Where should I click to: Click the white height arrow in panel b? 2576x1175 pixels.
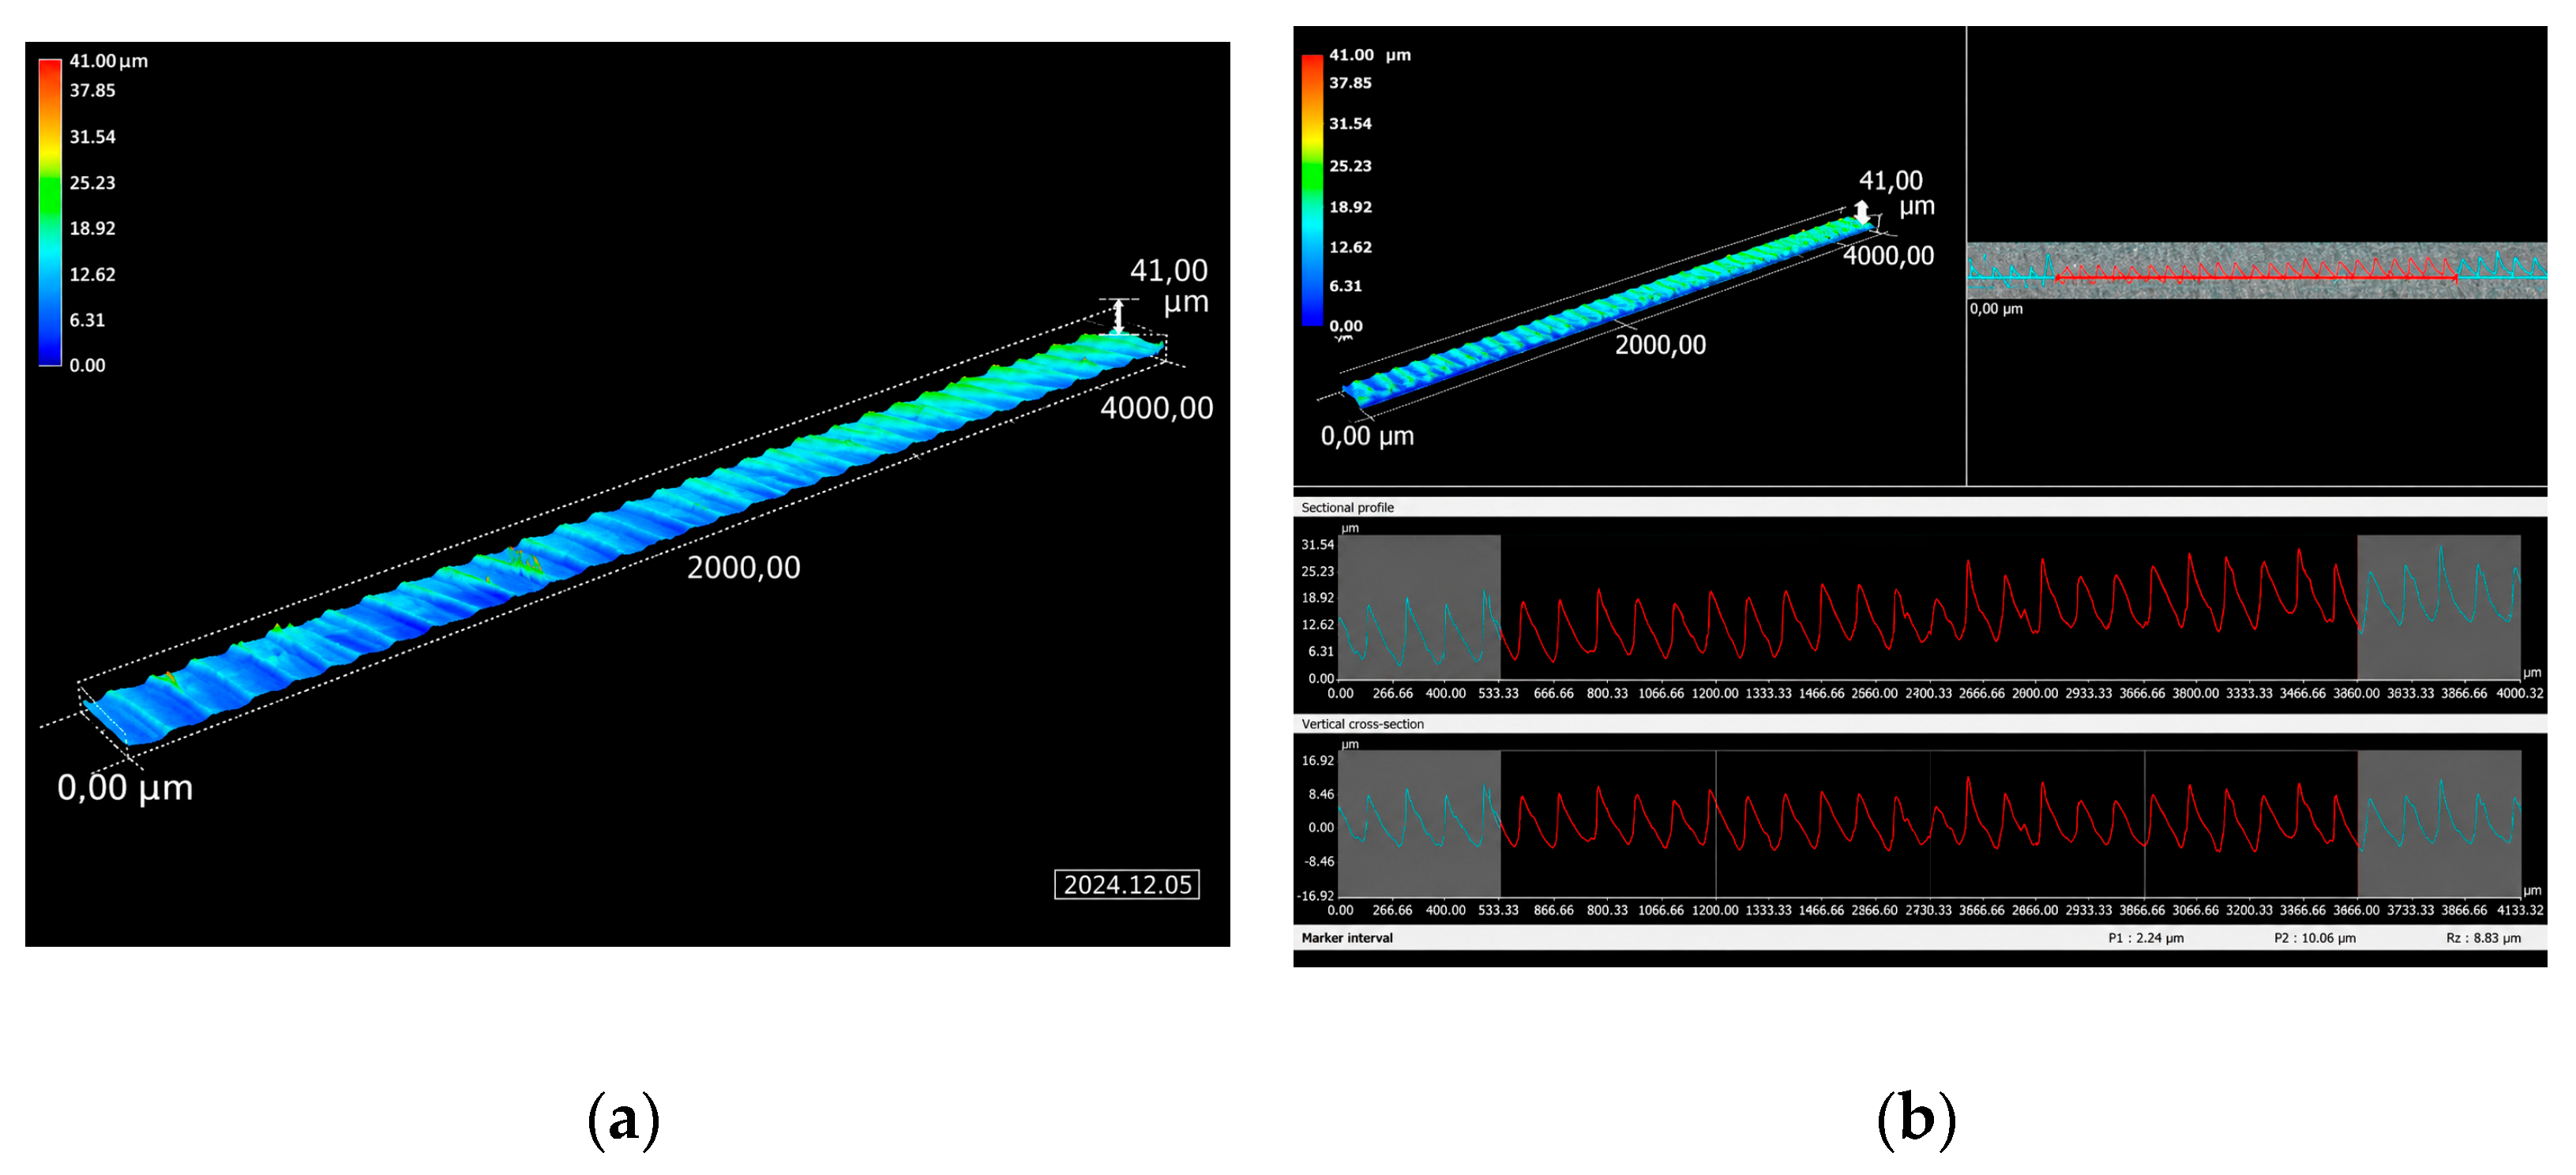click(x=1861, y=212)
